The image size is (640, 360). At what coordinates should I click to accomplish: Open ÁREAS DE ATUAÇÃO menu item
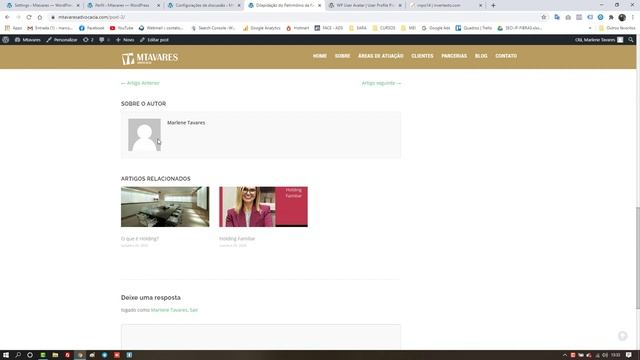380,56
